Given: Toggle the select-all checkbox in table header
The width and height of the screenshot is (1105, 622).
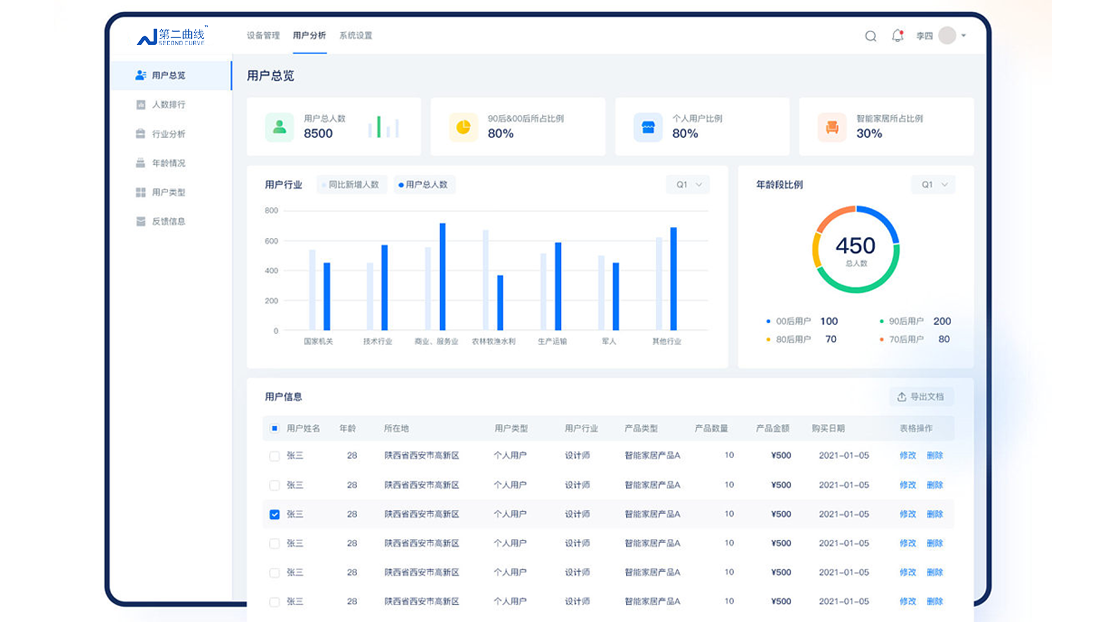Looking at the screenshot, I should point(275,429).
